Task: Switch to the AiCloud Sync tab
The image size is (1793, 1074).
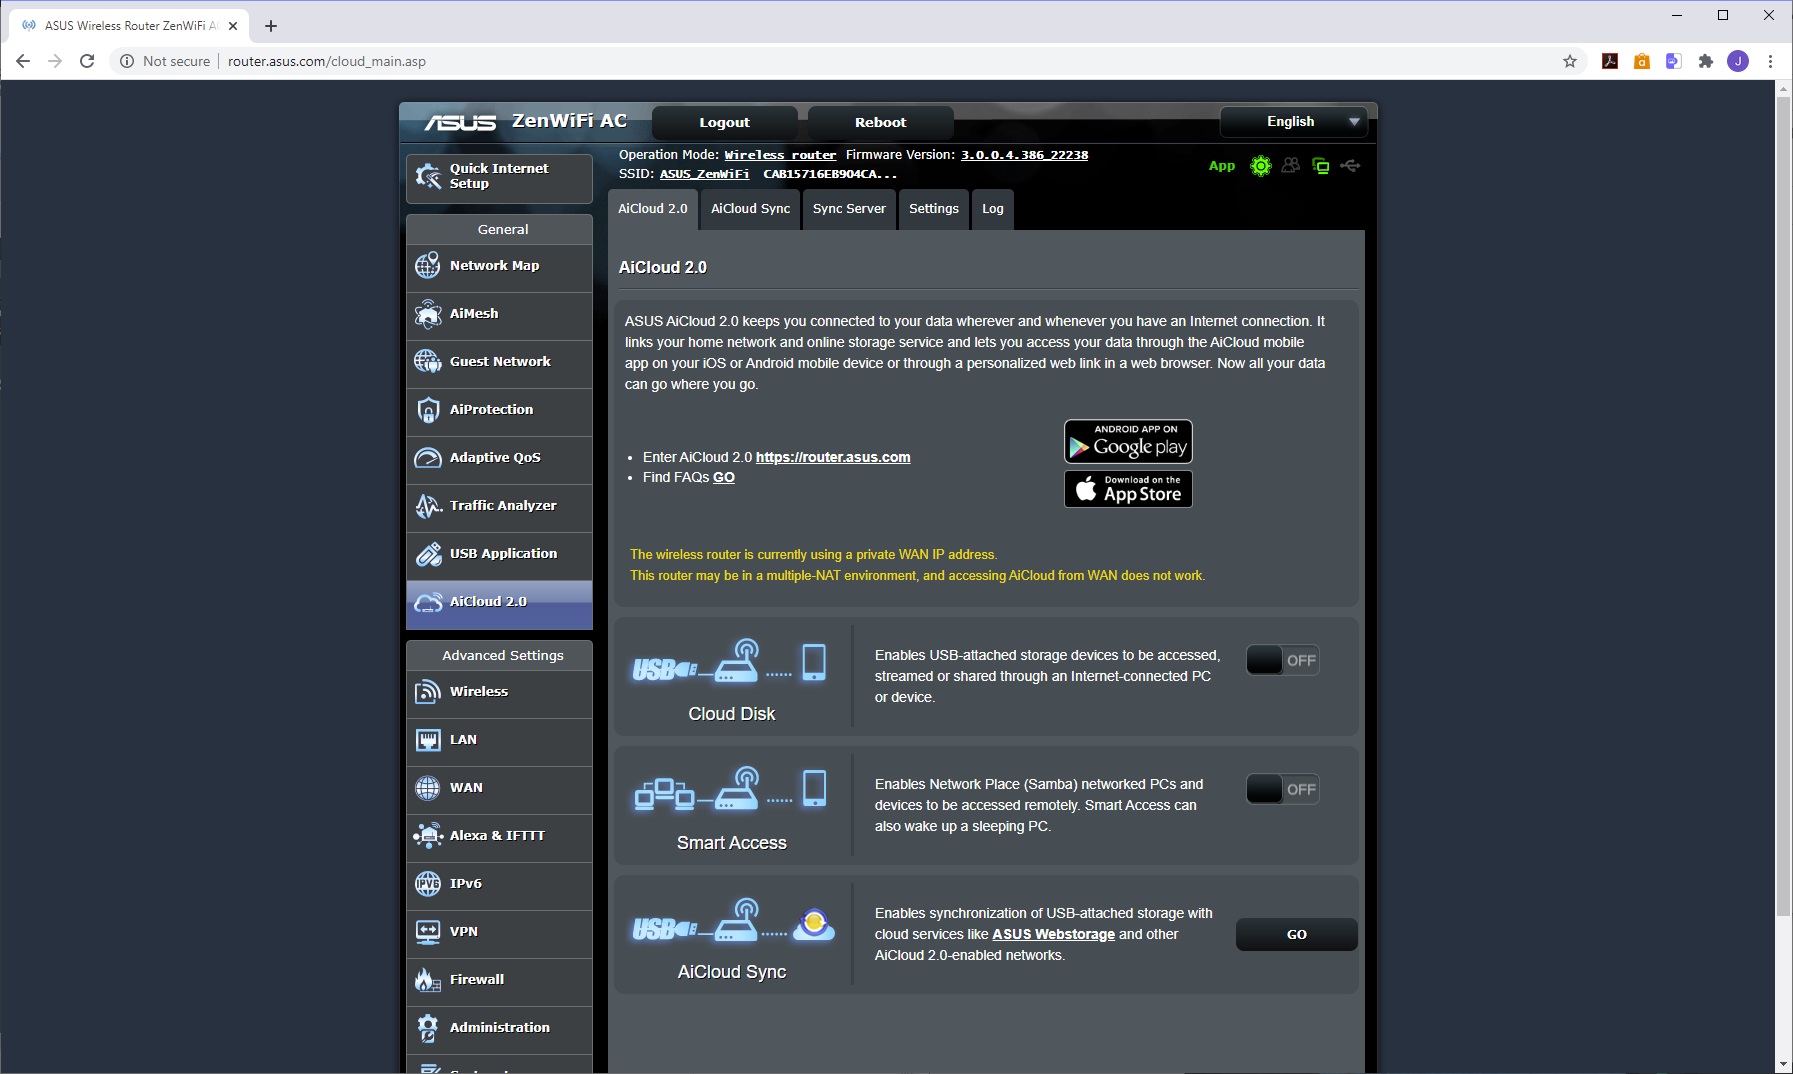Action: point(750,209)
